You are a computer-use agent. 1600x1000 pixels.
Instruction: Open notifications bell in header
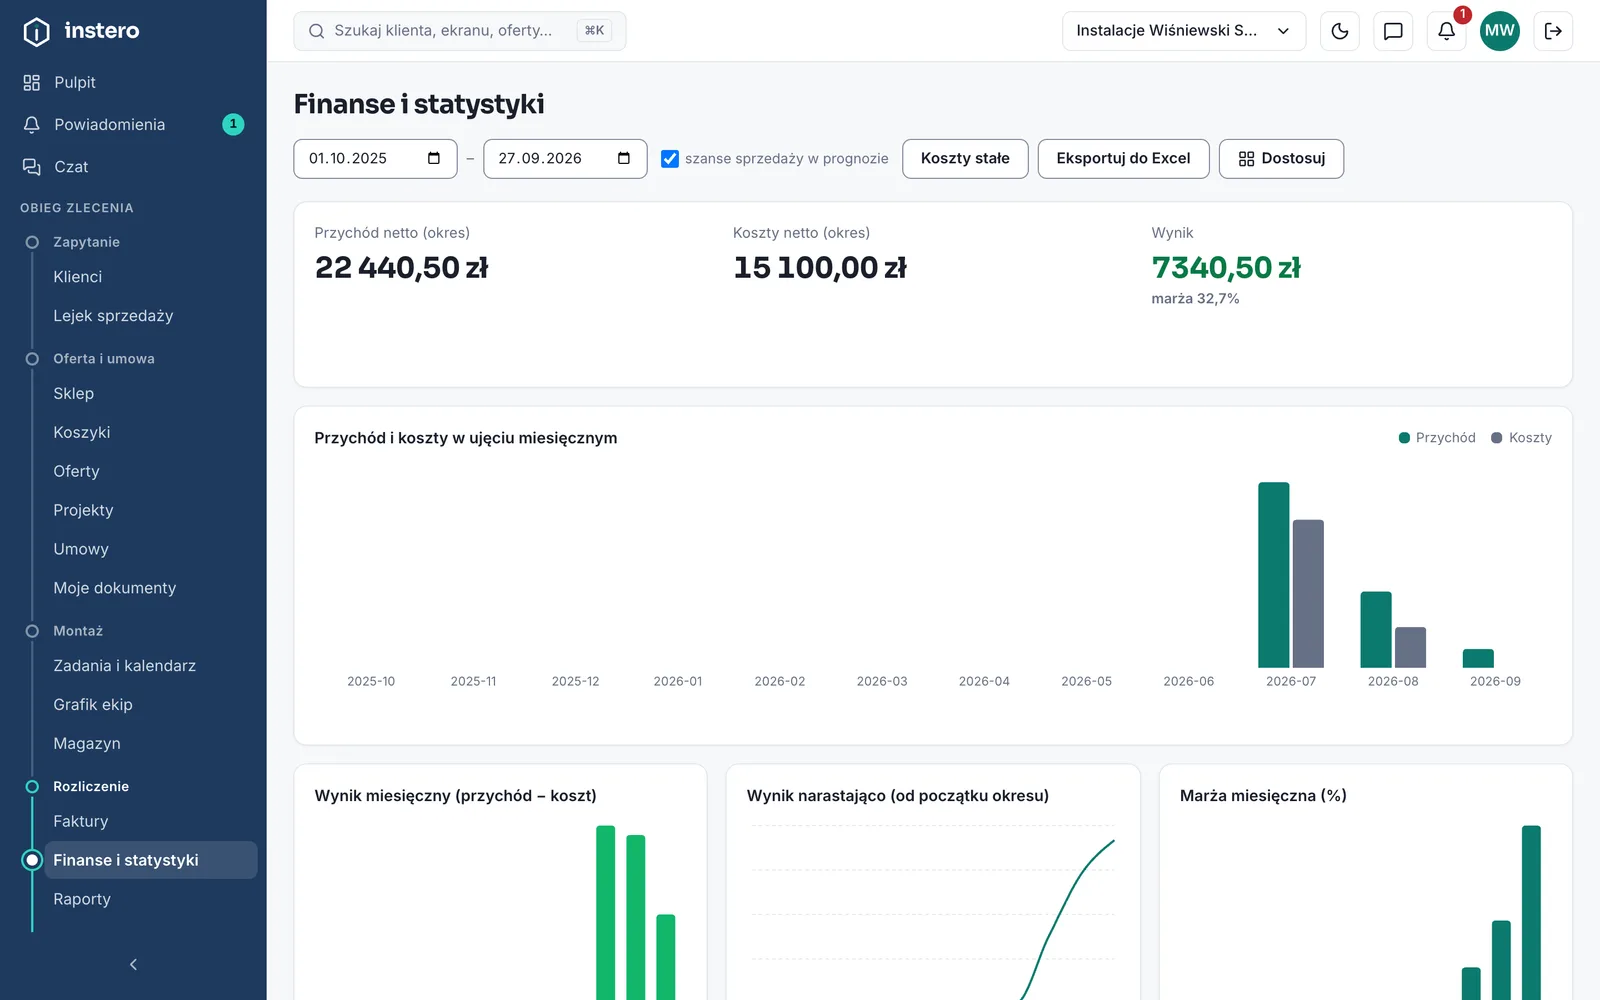click(1446, 31)
